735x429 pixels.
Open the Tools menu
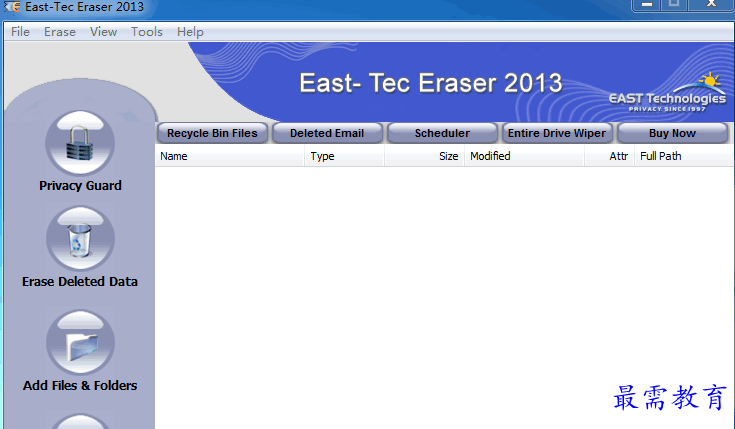click(x=147, y=32)
